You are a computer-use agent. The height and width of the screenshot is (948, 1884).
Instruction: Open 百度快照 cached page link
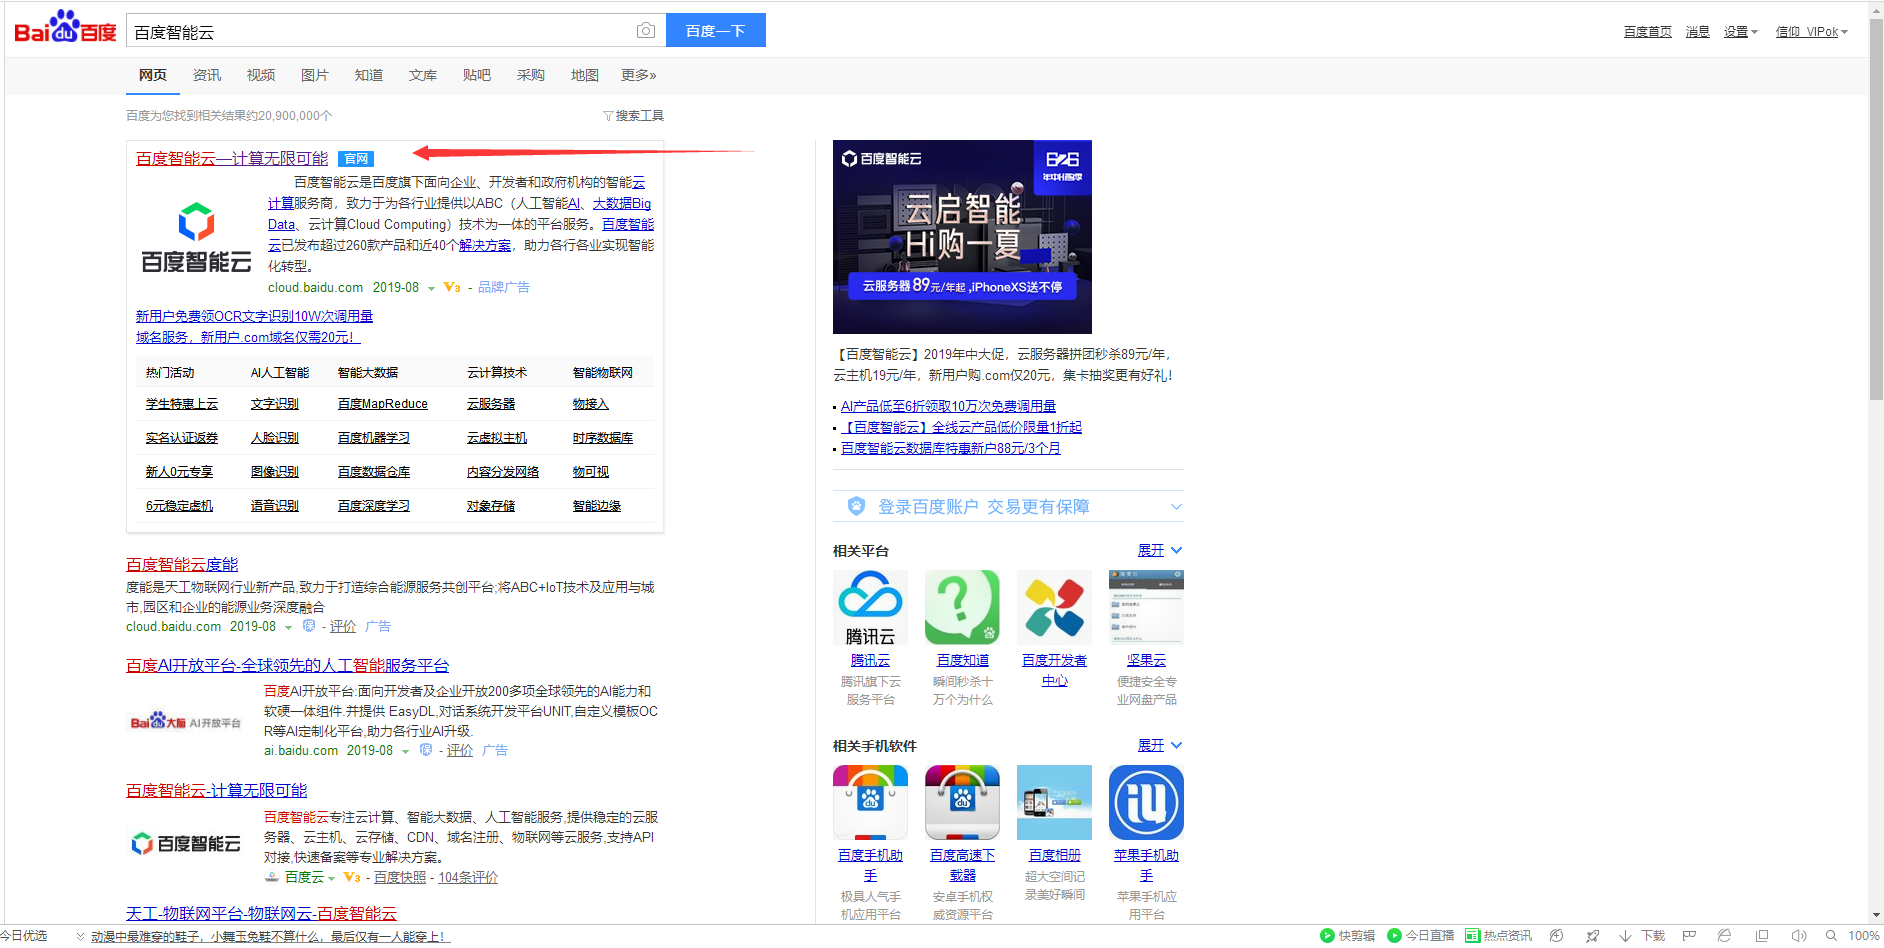click(400, 877)
